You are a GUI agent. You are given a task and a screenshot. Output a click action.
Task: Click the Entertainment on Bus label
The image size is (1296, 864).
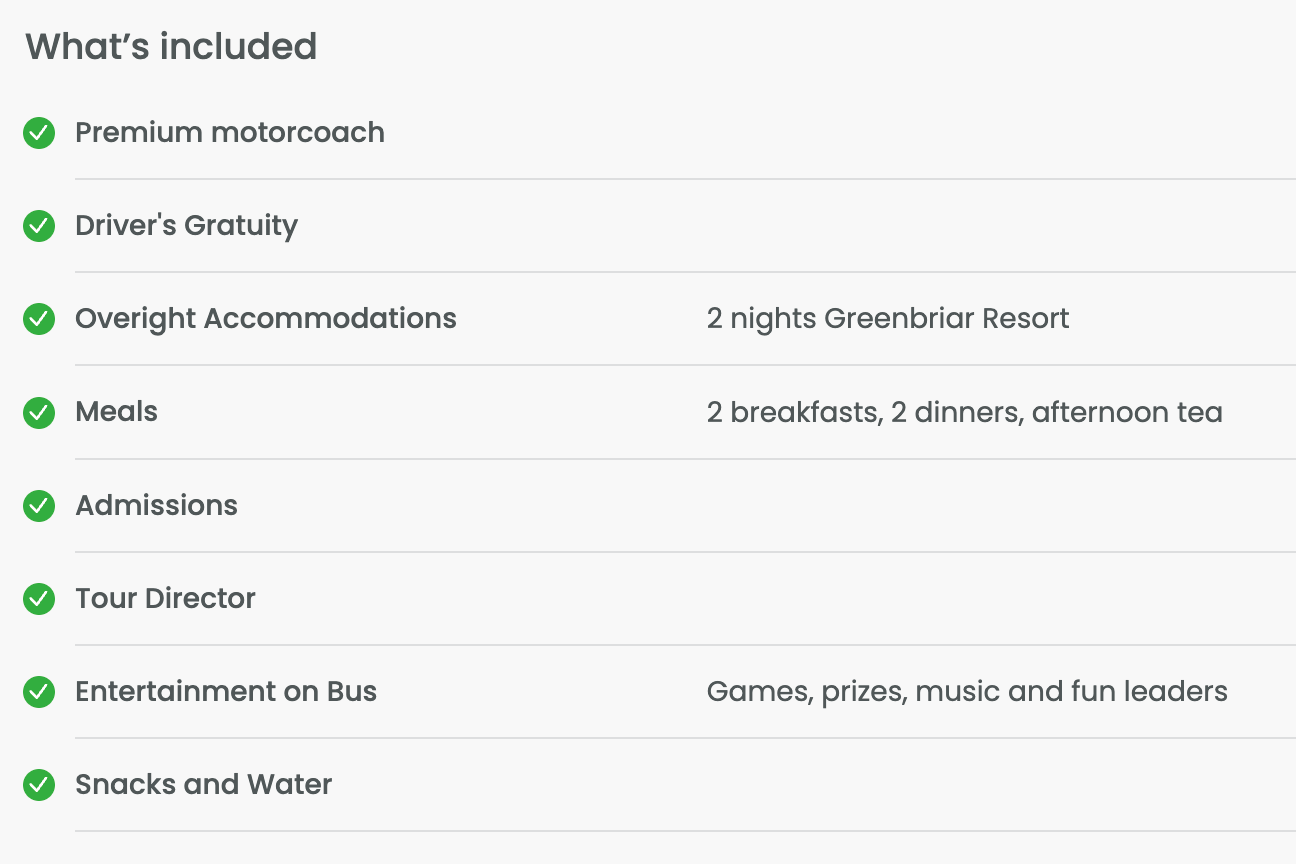[x=226, y=692]
